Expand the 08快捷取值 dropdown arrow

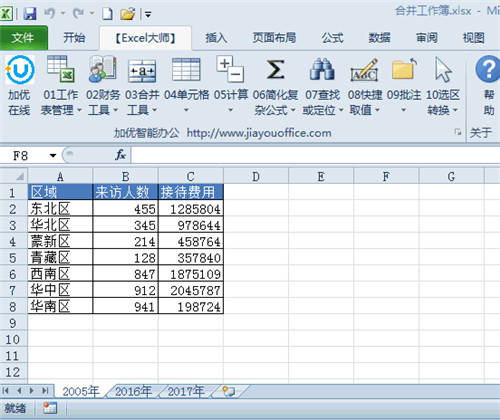point(377,110)
